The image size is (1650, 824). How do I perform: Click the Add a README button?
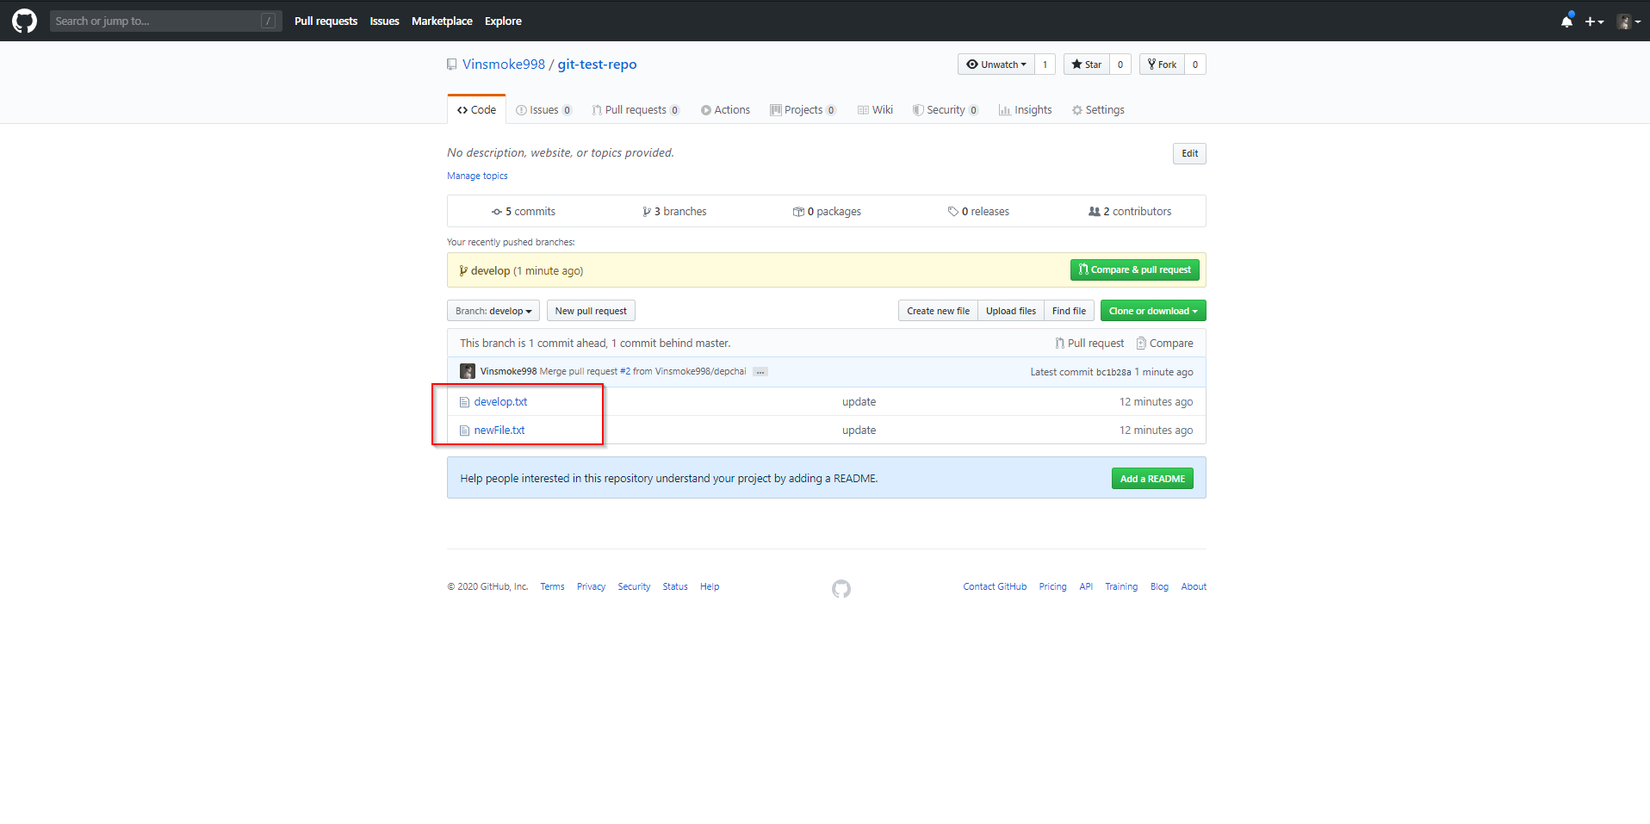pyautogui.click(x=1152, y=479)
